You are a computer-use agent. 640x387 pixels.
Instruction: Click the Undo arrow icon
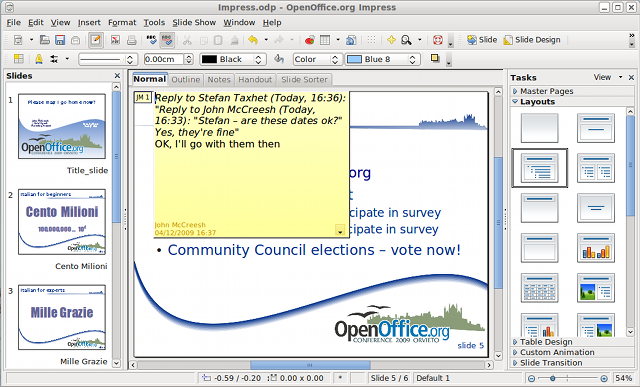point(253,40)
